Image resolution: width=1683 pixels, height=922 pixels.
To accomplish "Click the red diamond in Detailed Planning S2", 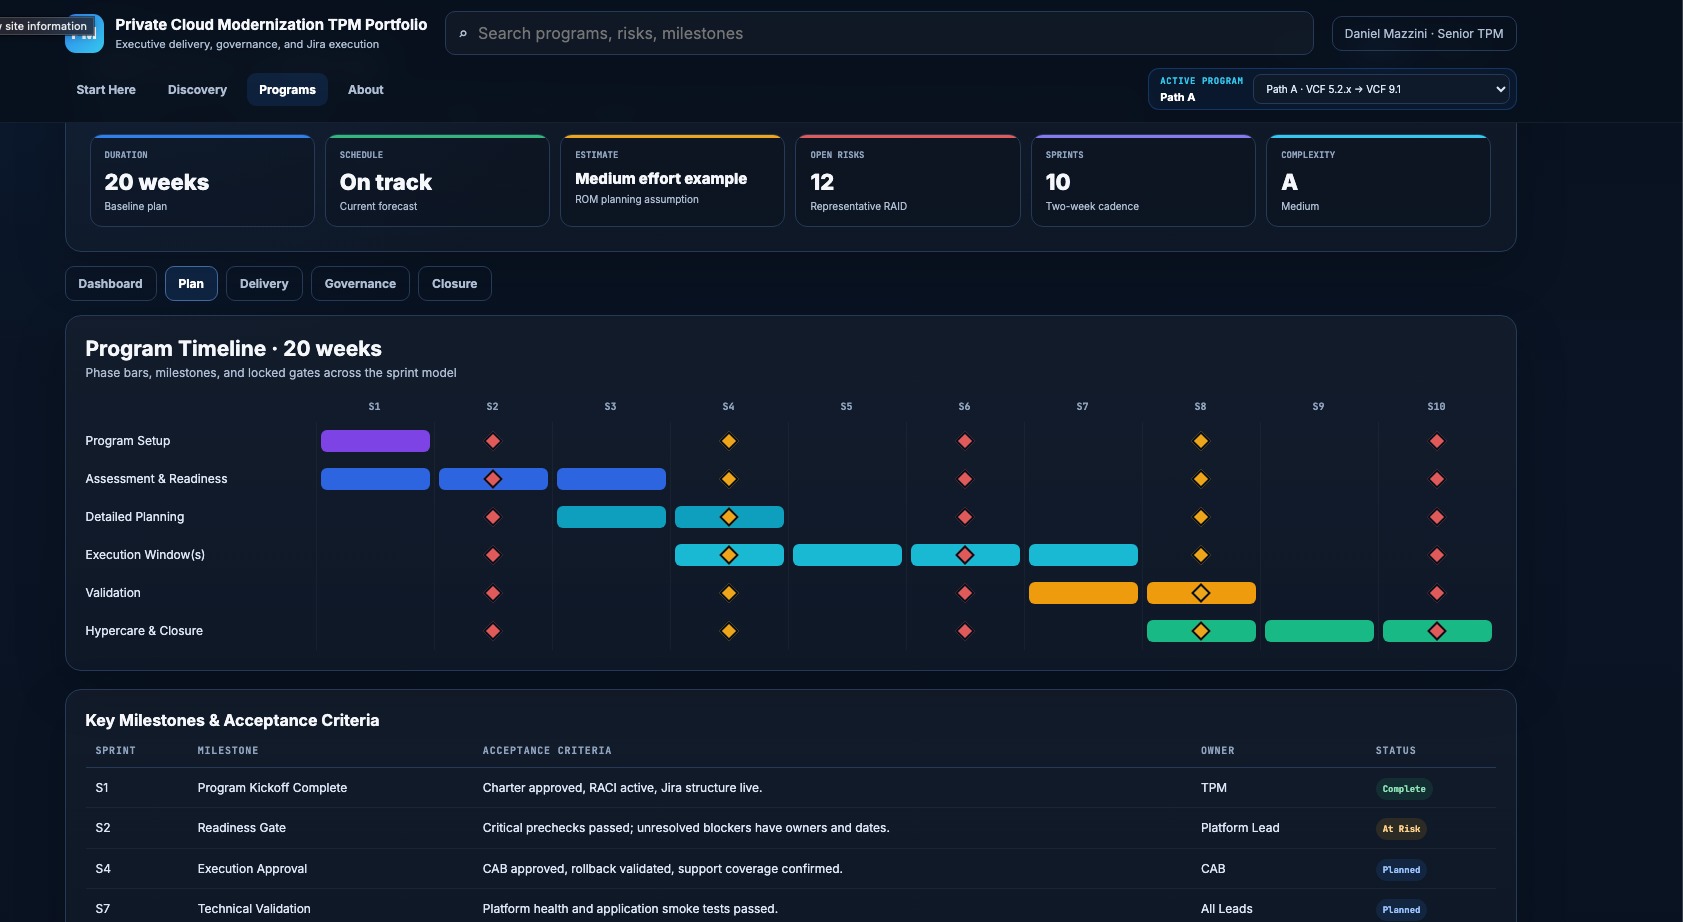I will click(493, 517).
